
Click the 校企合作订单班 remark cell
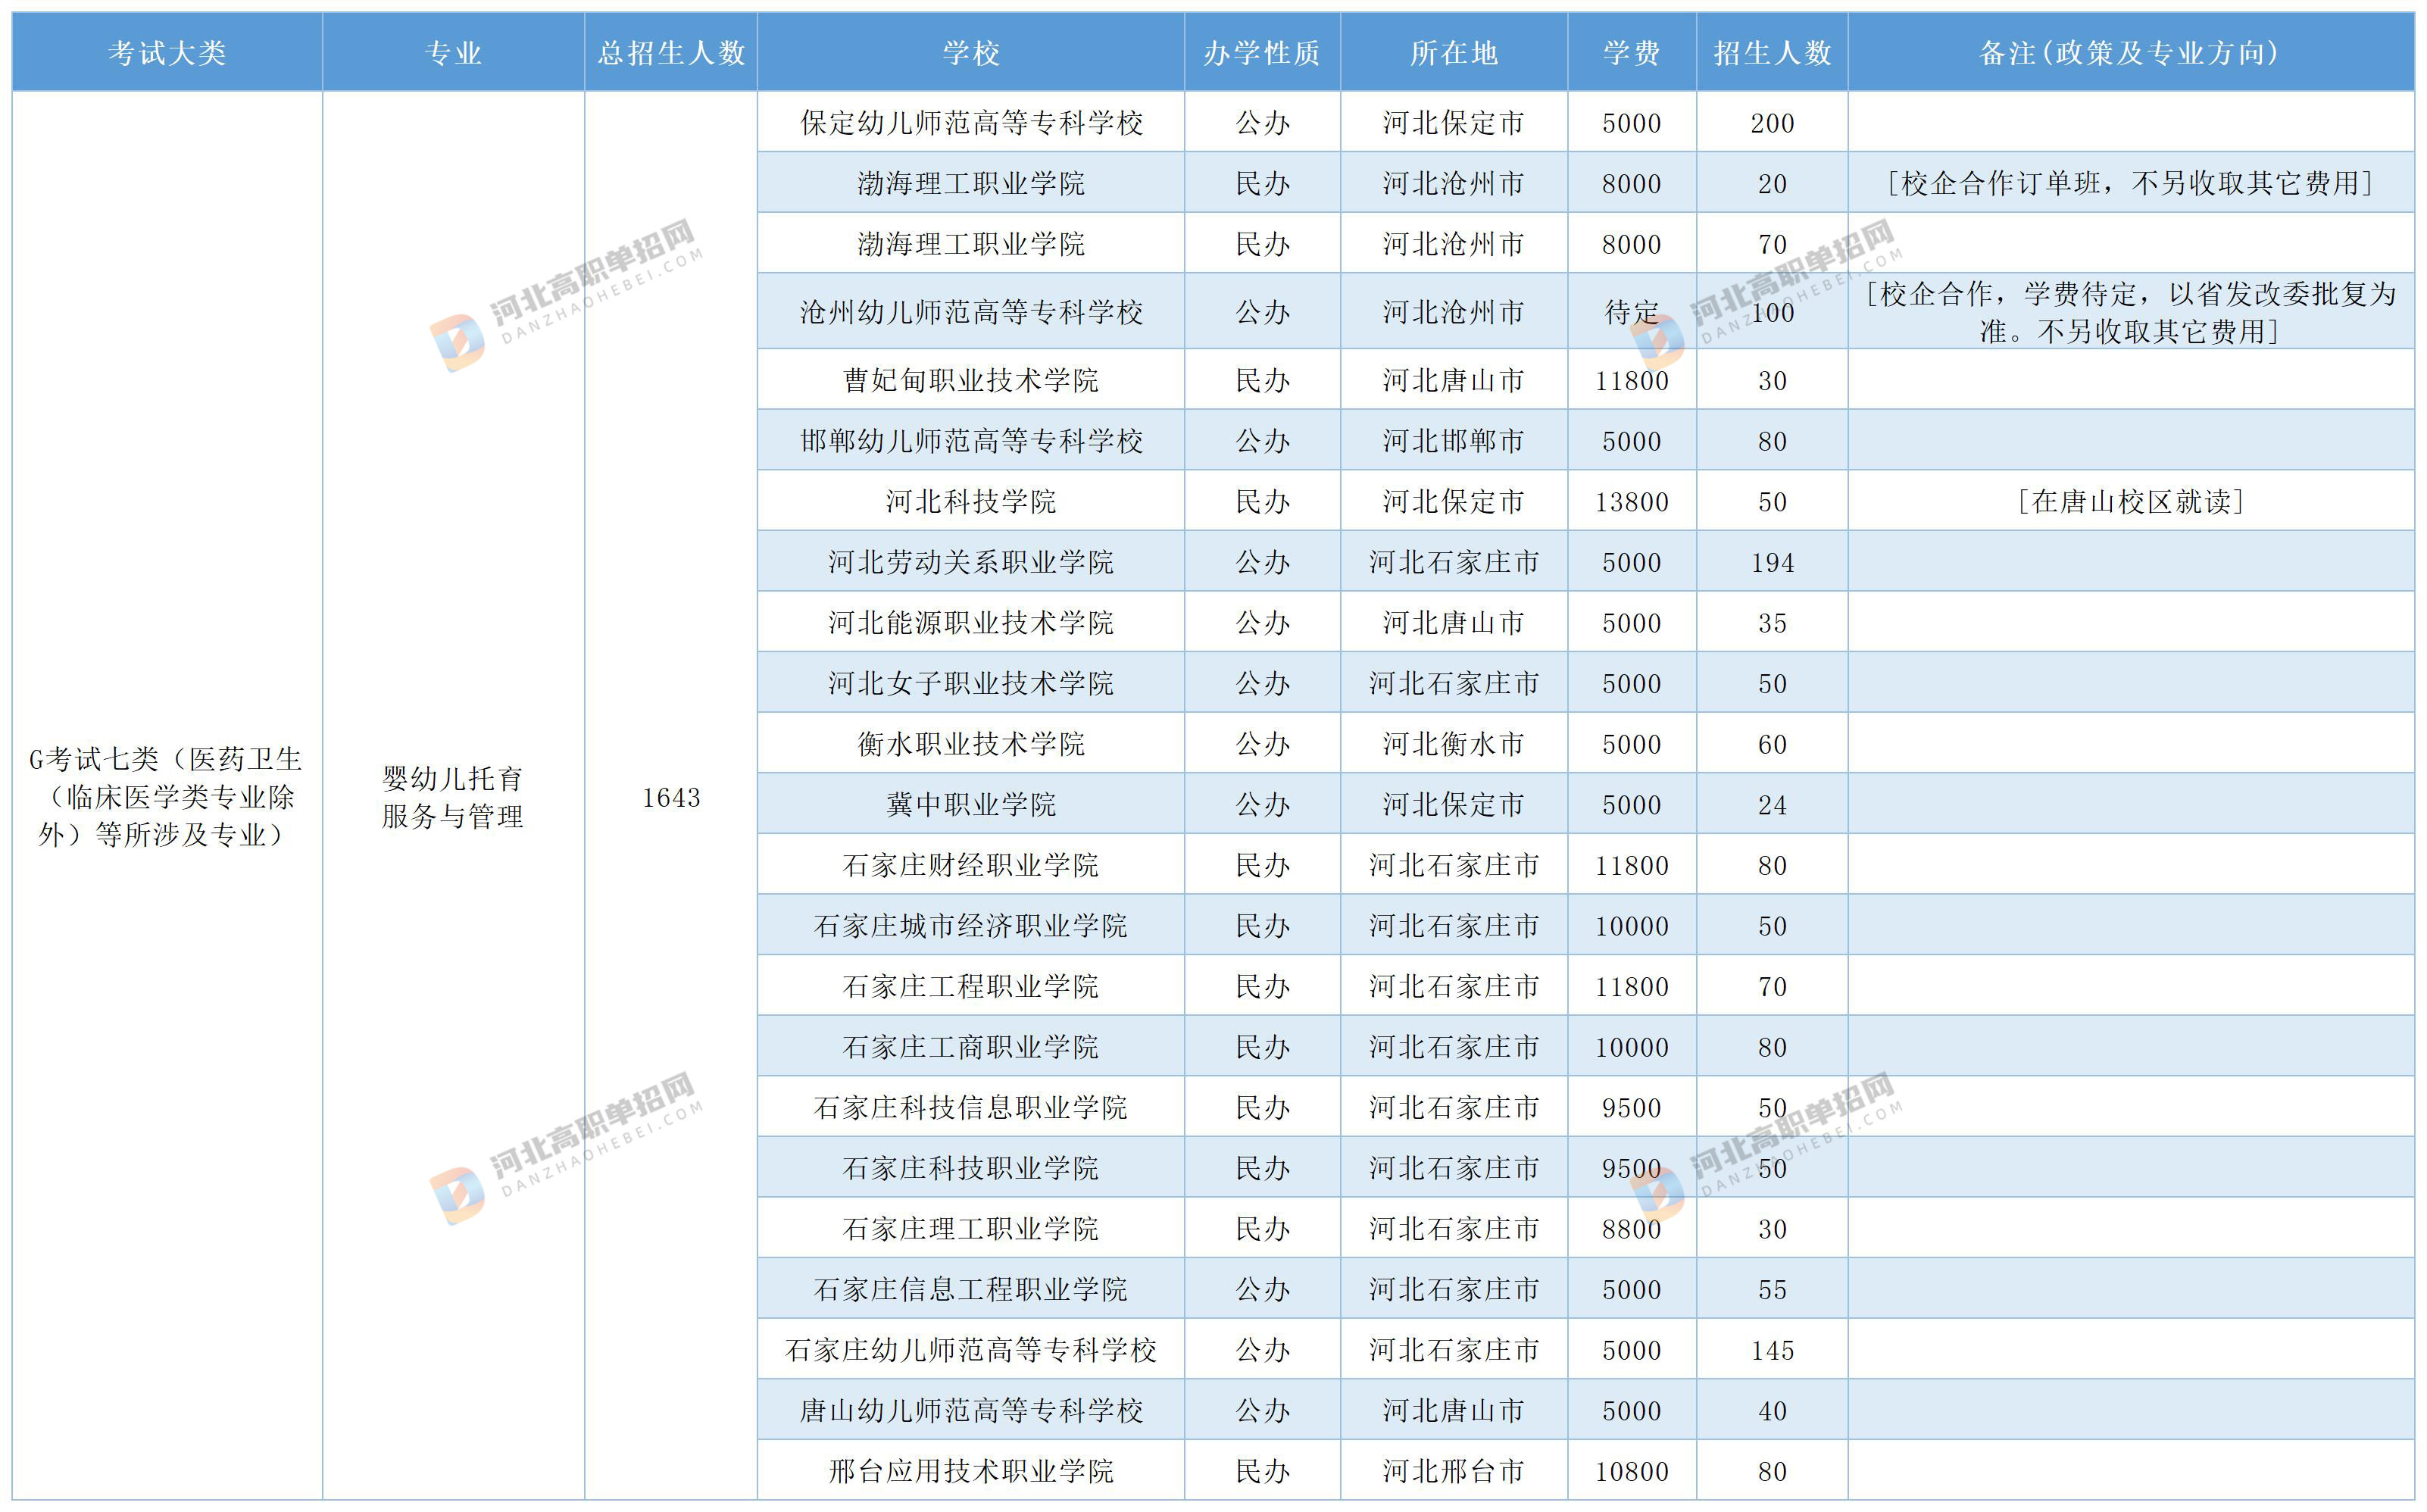tap(2131, 182)
